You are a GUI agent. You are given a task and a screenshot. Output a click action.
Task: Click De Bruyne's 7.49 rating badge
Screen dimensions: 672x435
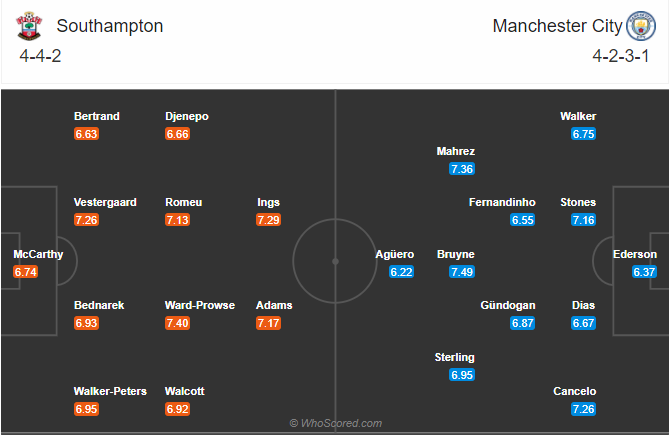point(462,272)
